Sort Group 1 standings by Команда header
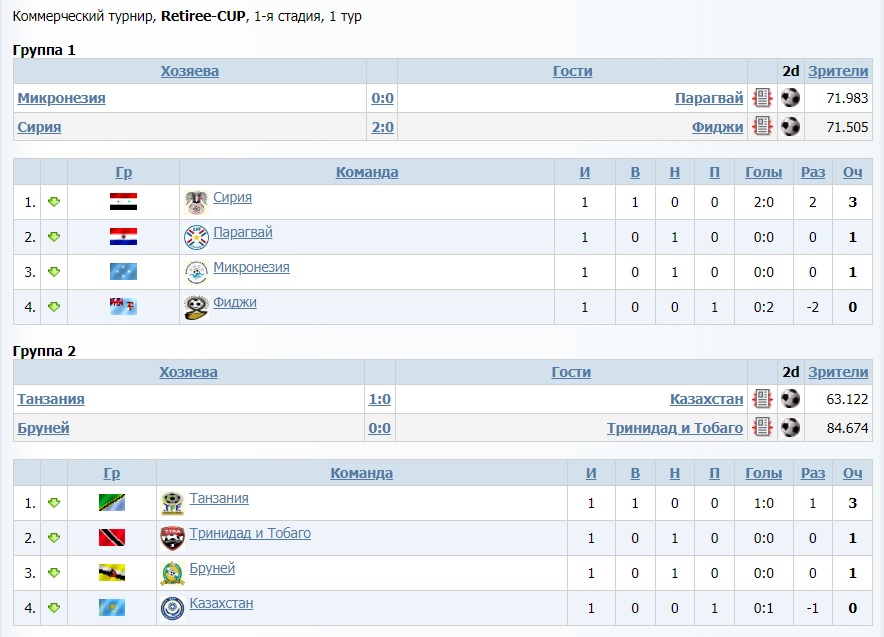The image size is (884, 637). tap(367, 172)
